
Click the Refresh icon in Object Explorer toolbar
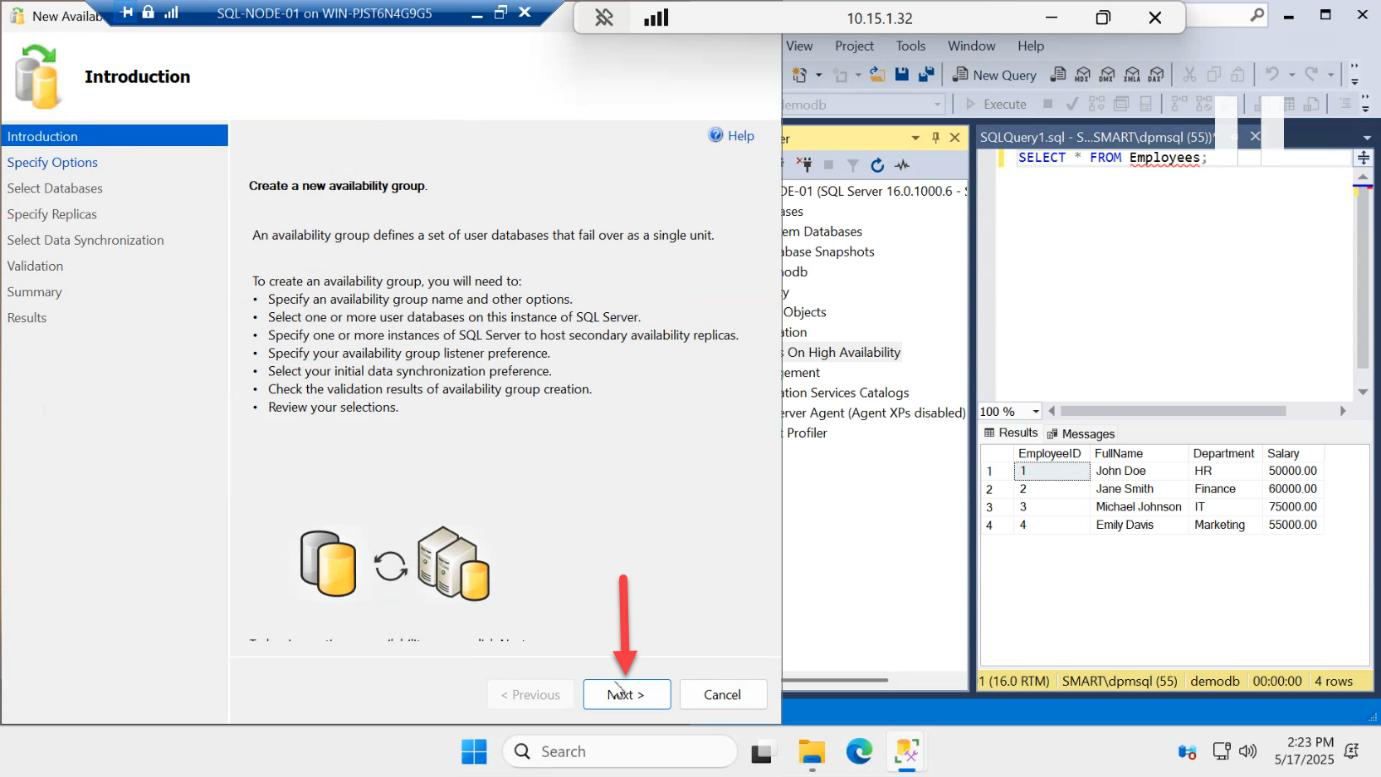(x=877, y=165)
